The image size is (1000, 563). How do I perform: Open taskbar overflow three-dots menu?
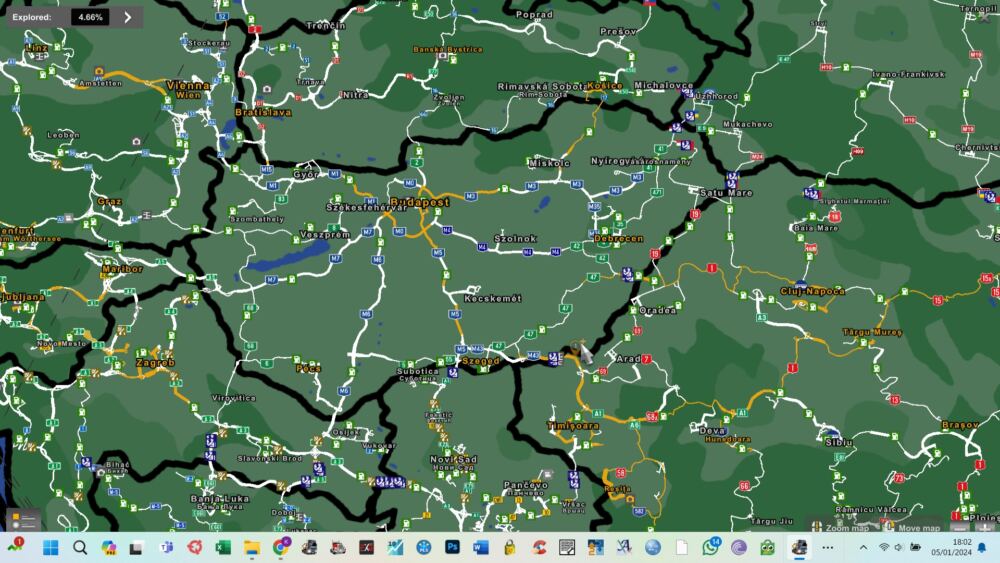pos(827,547)
